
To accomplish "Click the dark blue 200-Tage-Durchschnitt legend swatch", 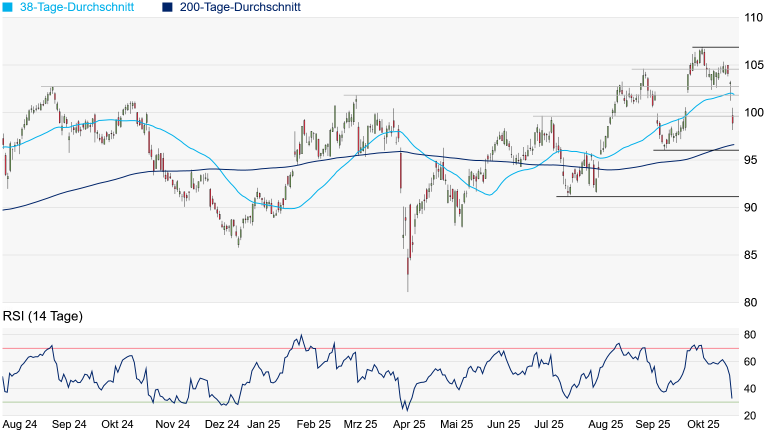I will [x=167, y=7].
